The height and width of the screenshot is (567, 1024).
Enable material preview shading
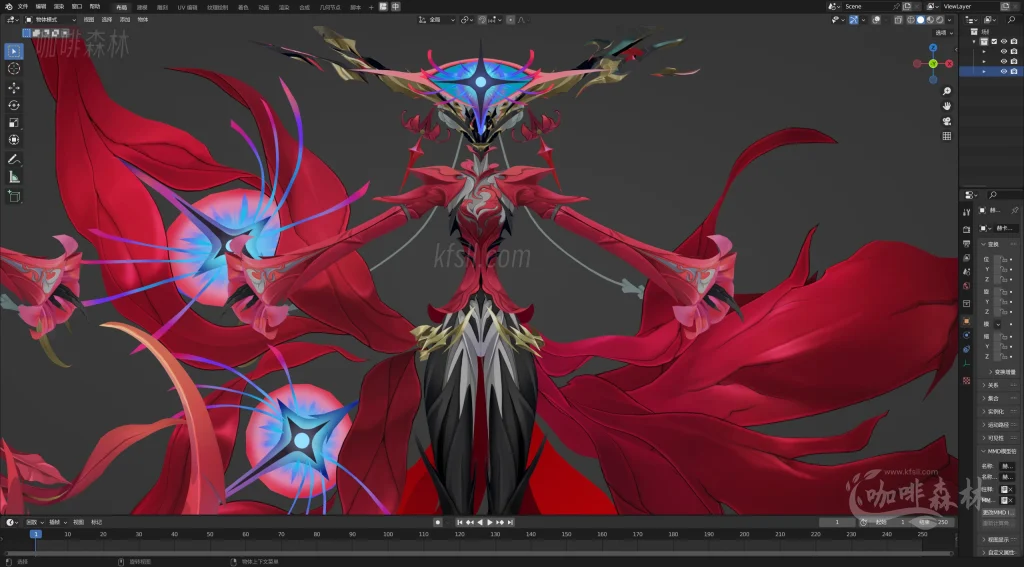point(930,20)
